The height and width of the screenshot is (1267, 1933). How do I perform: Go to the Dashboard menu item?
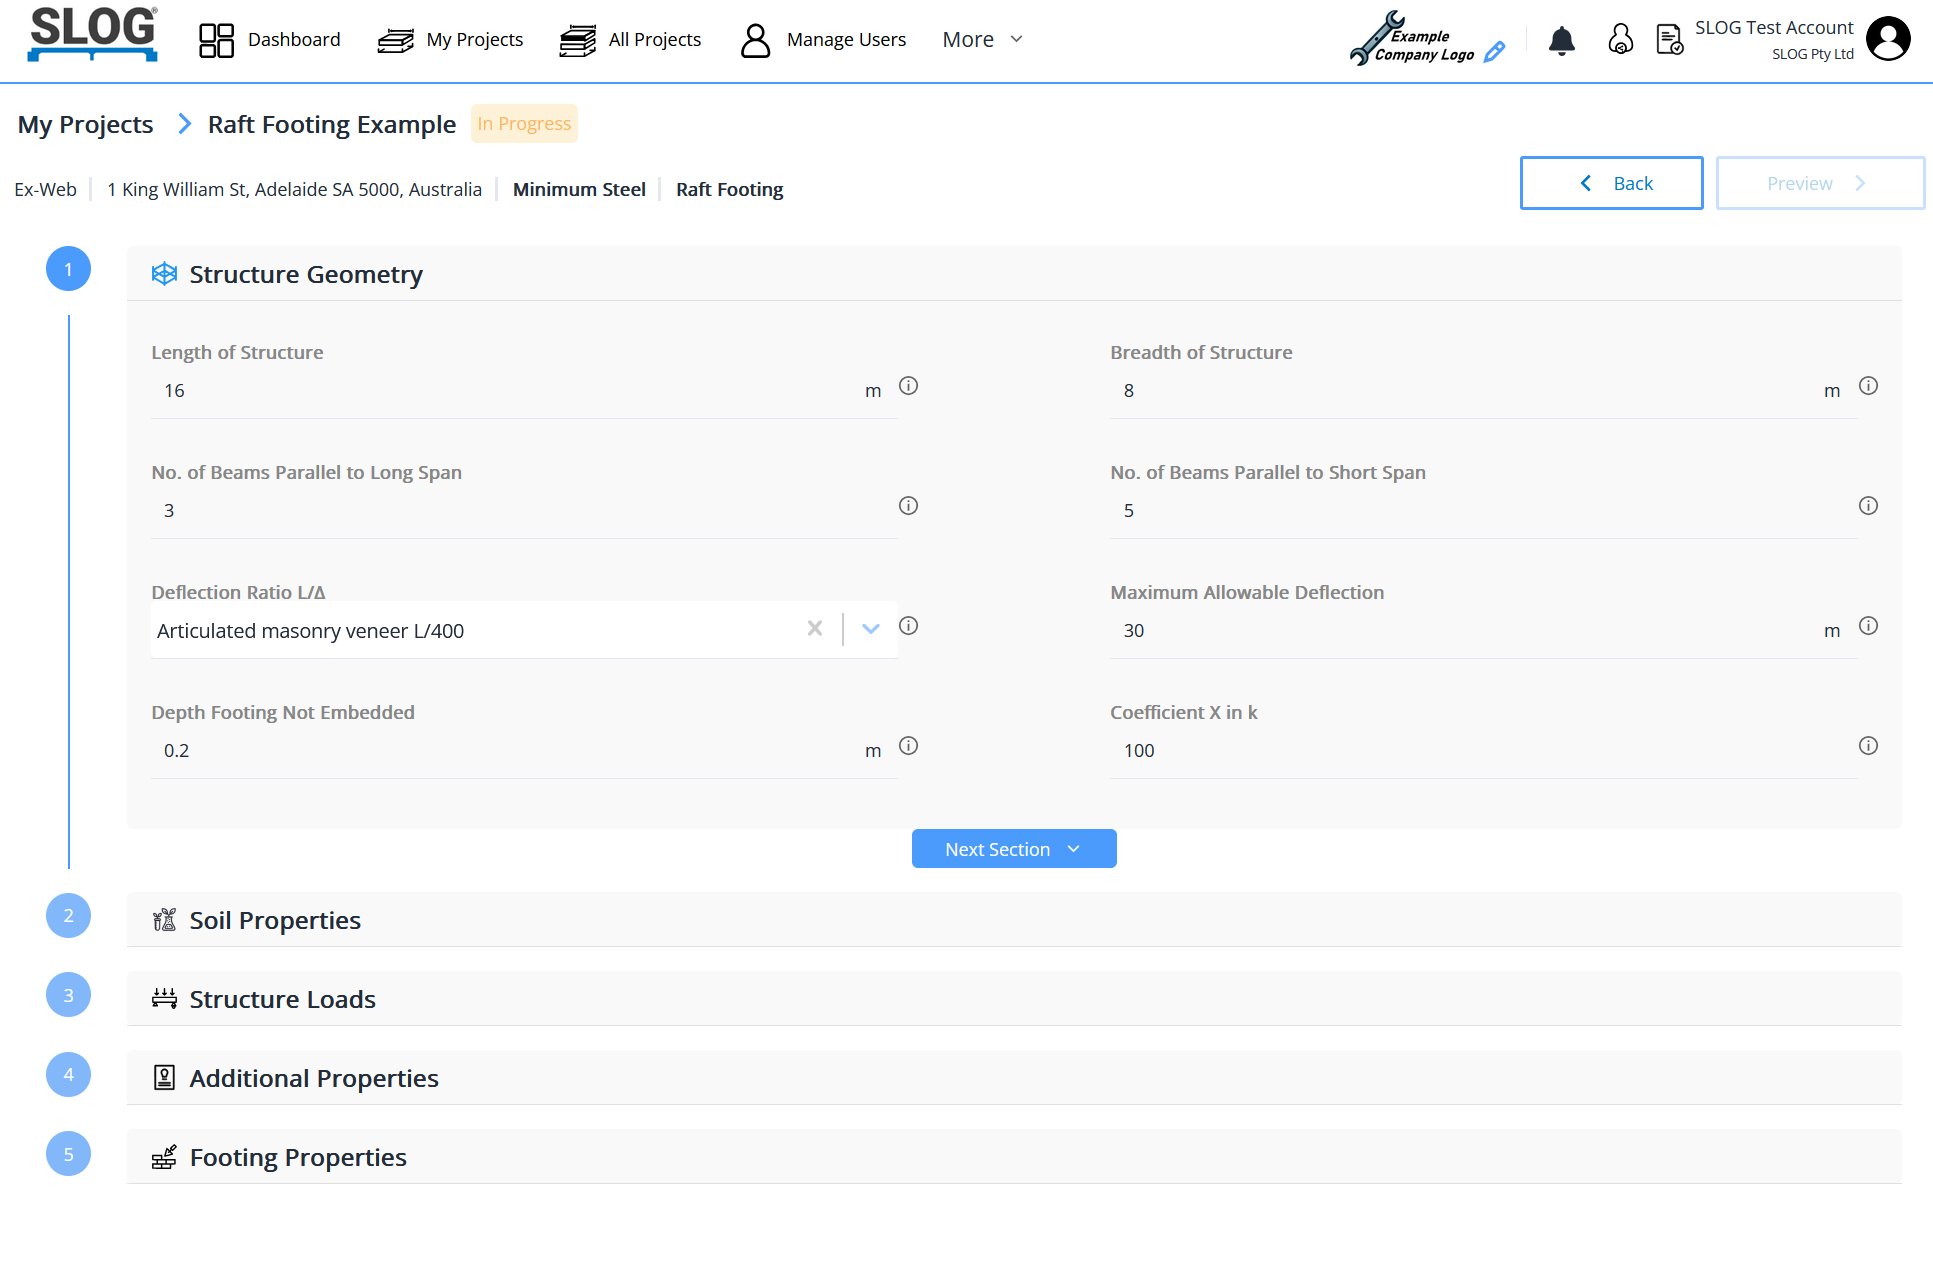[x=270, y=40]
